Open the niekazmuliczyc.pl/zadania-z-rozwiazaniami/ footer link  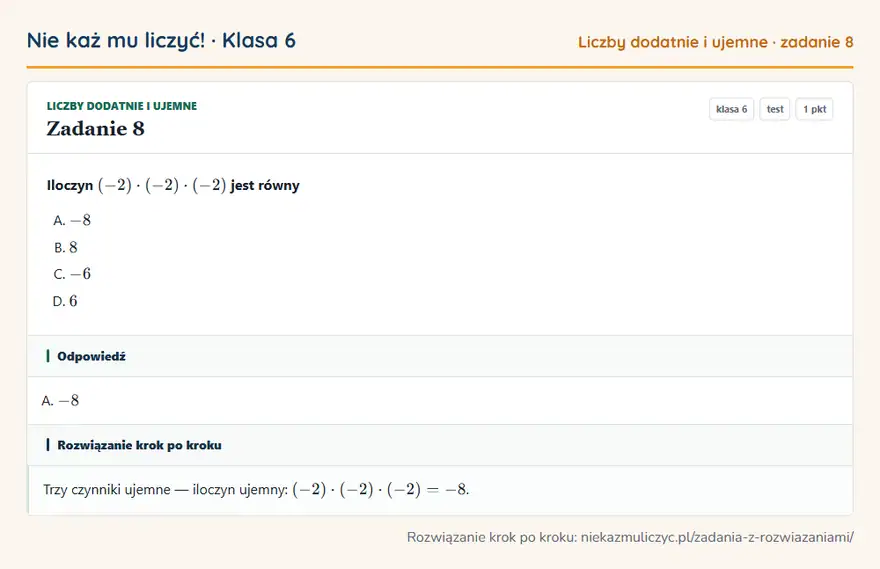(717, 538)
